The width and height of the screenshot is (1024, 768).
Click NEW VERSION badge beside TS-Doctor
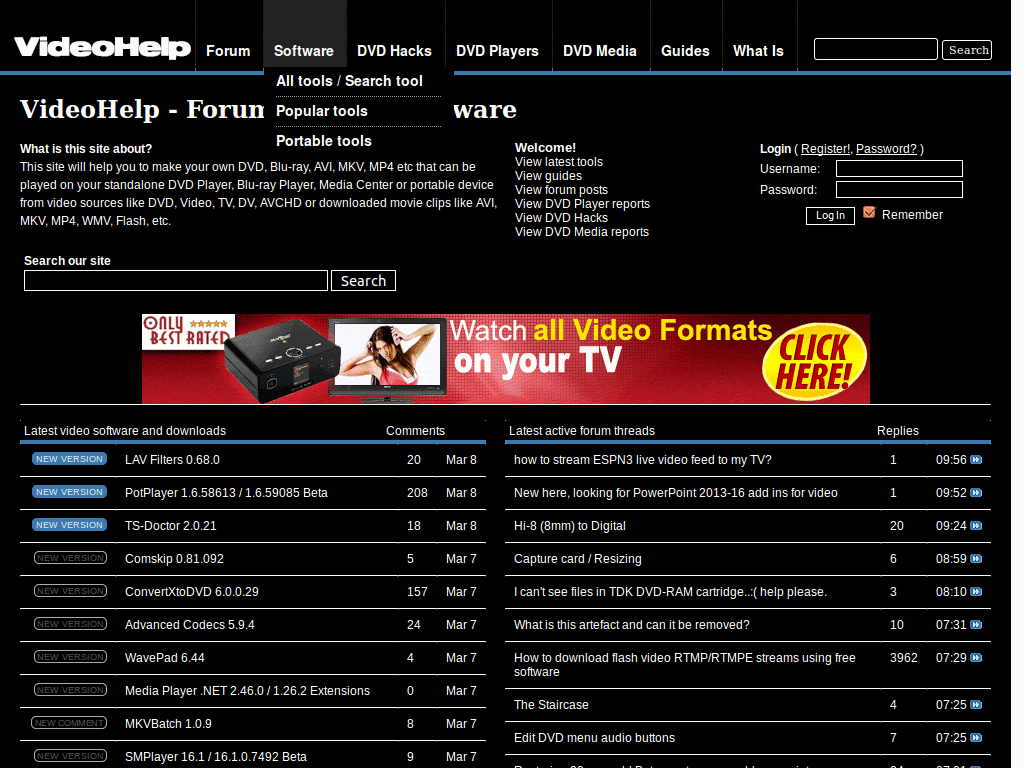69,525
